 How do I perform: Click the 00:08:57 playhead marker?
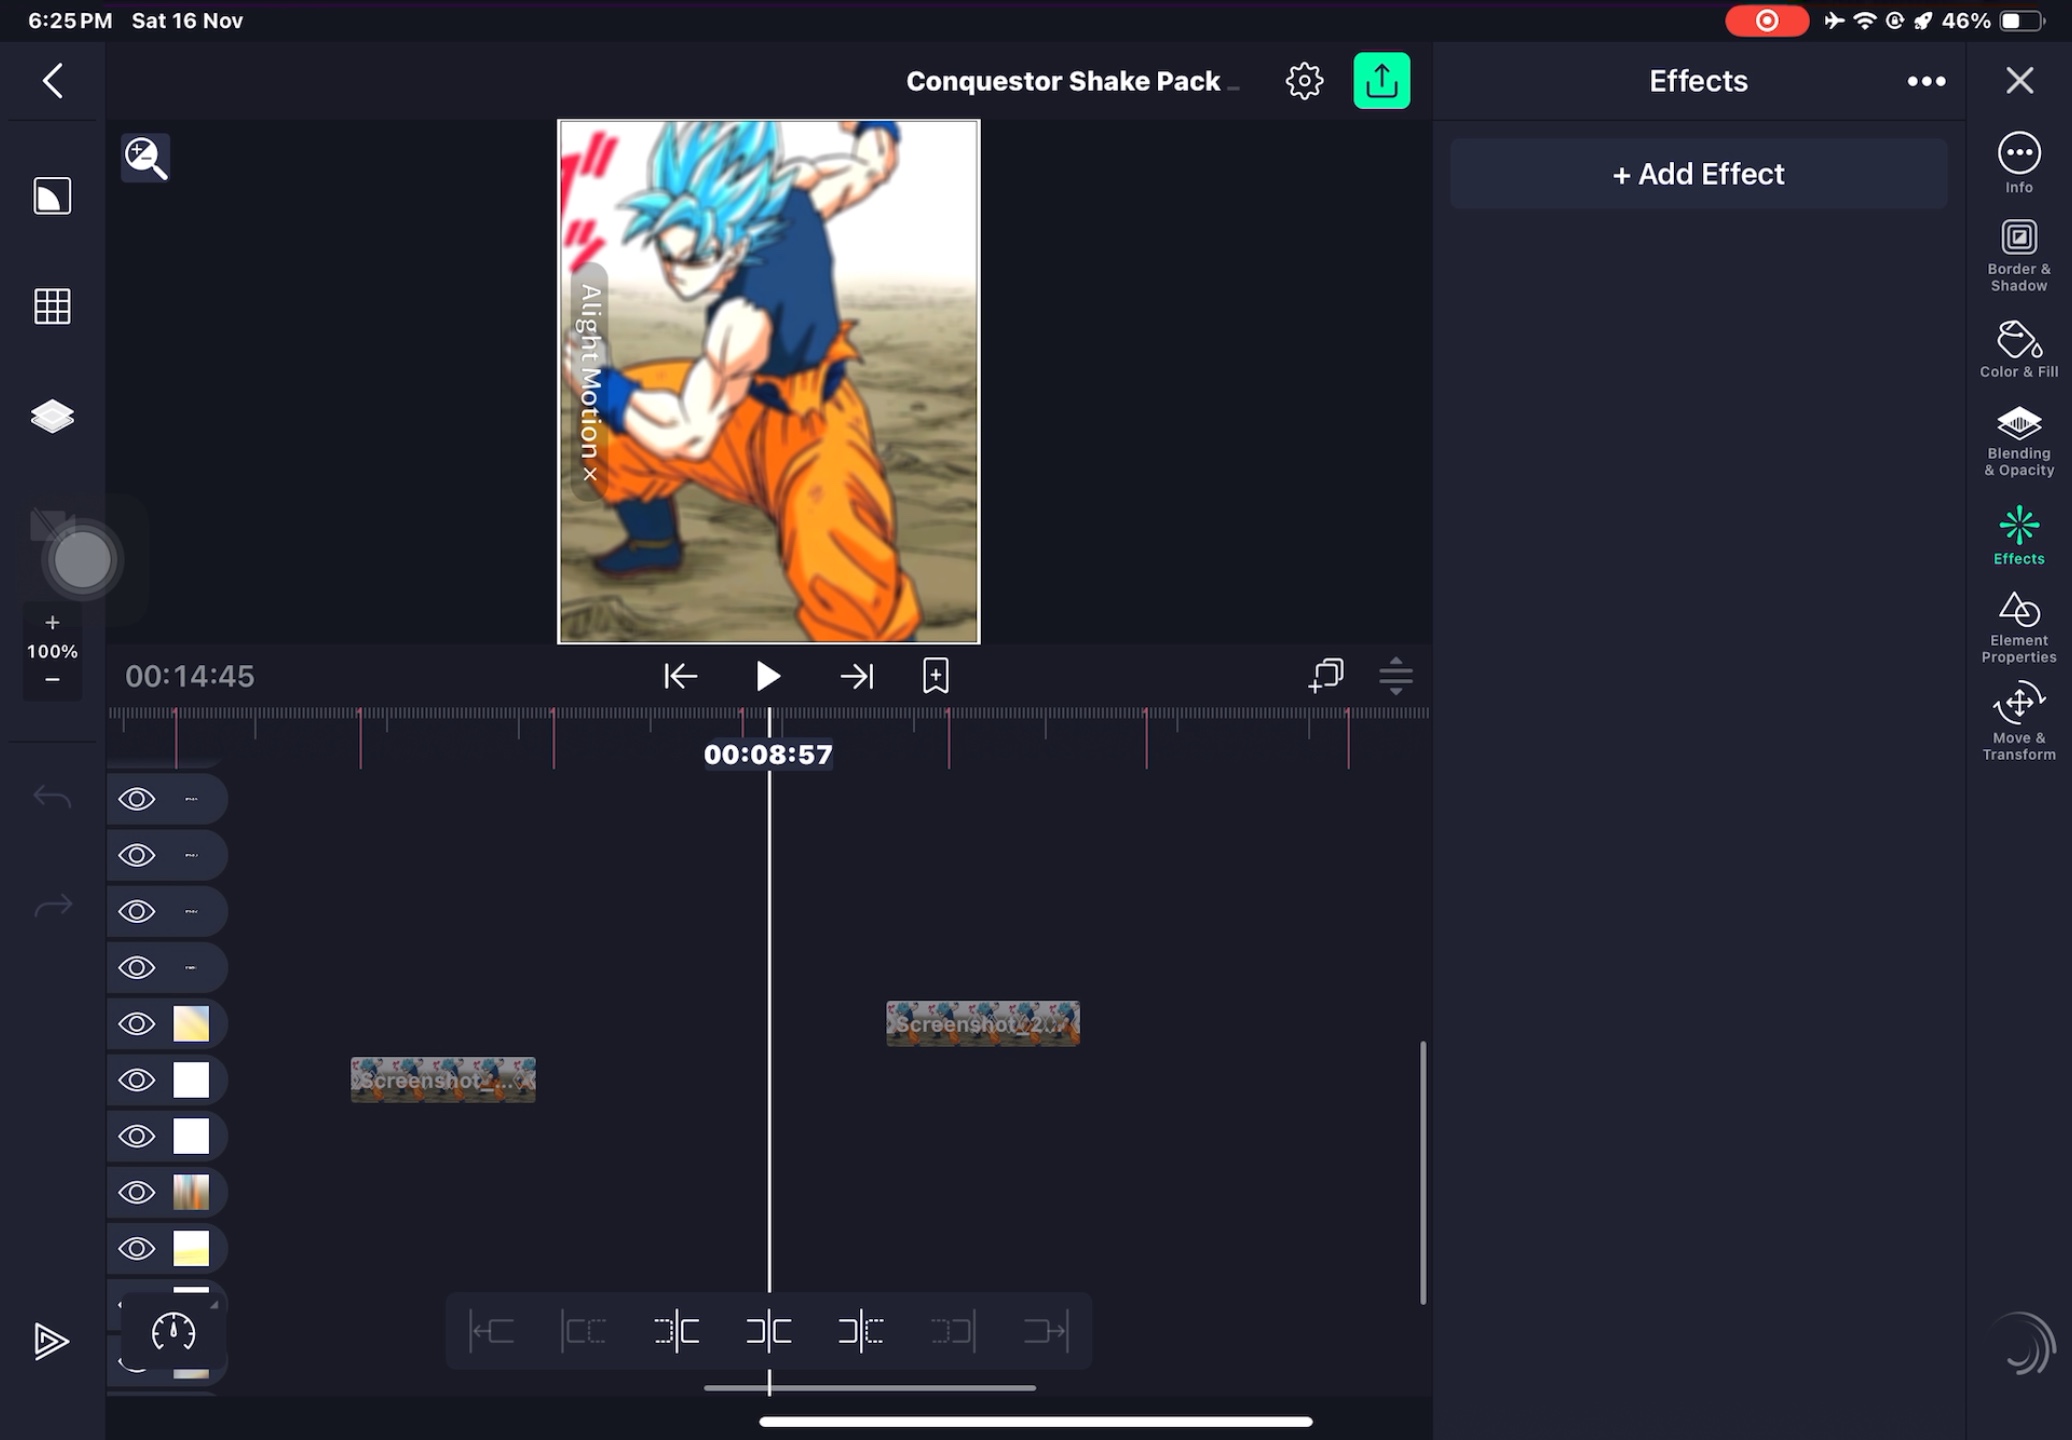coord(768,754)
